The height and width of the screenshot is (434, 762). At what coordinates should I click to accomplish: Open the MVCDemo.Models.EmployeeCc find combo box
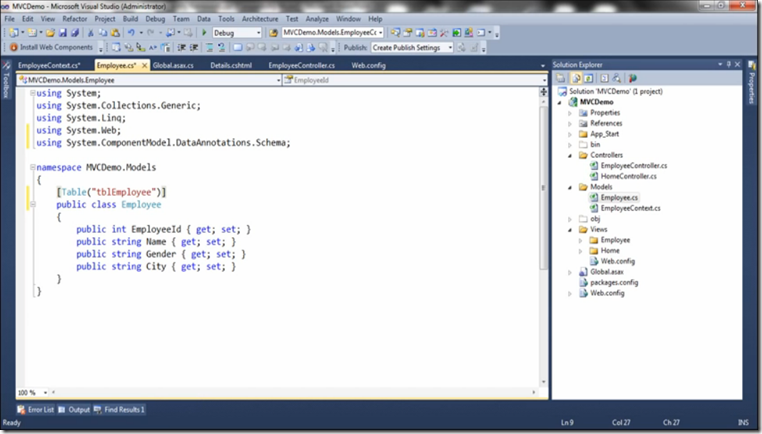point(333,33)
